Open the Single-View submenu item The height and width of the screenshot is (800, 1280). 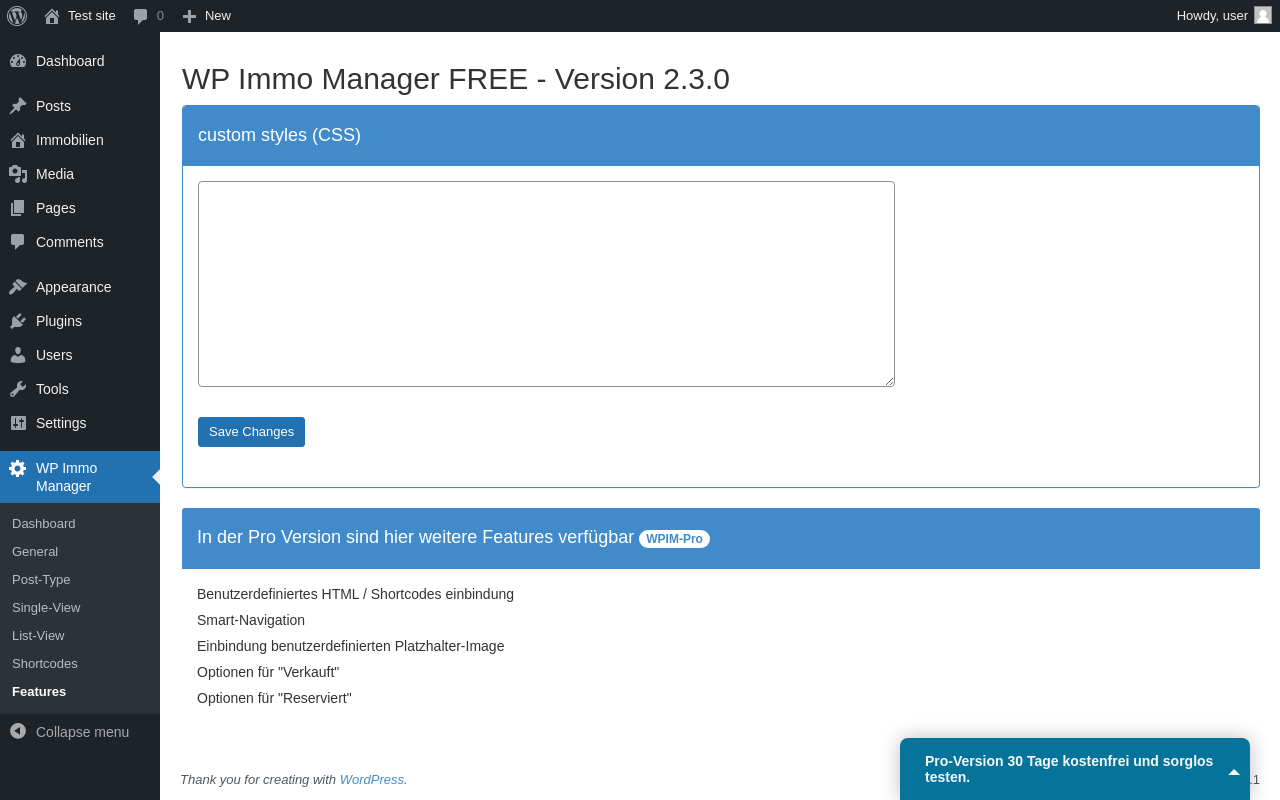point(46,607)
